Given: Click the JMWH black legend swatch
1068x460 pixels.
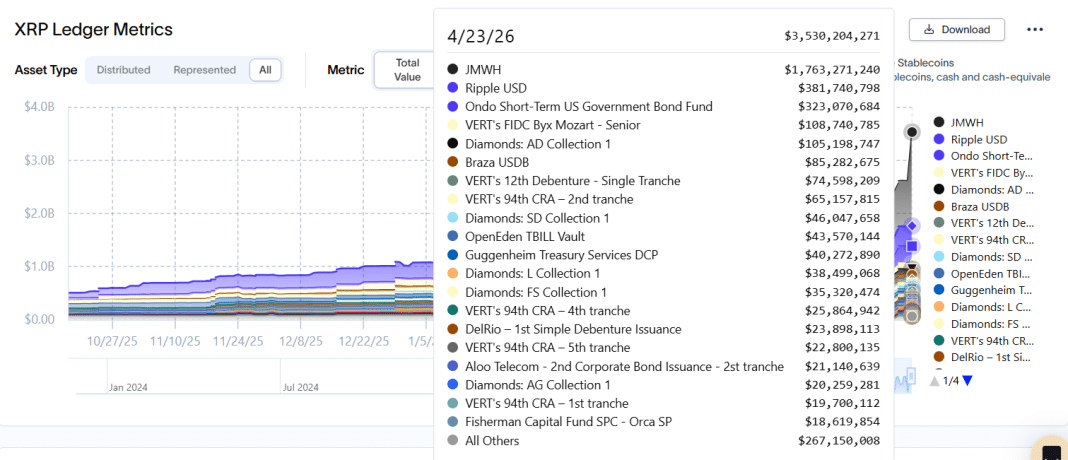Looking at the screenshot, I should tap(938, 122).
